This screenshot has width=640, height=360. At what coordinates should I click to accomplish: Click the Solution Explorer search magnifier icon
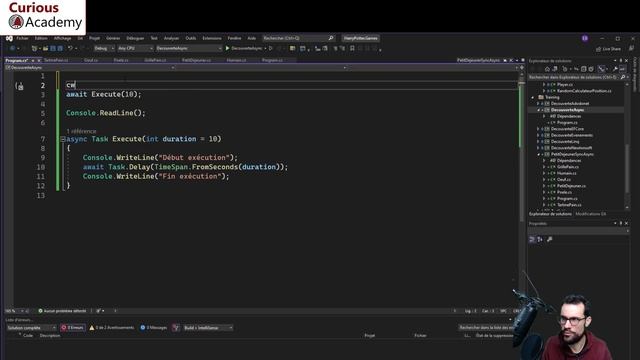[622, 77]
